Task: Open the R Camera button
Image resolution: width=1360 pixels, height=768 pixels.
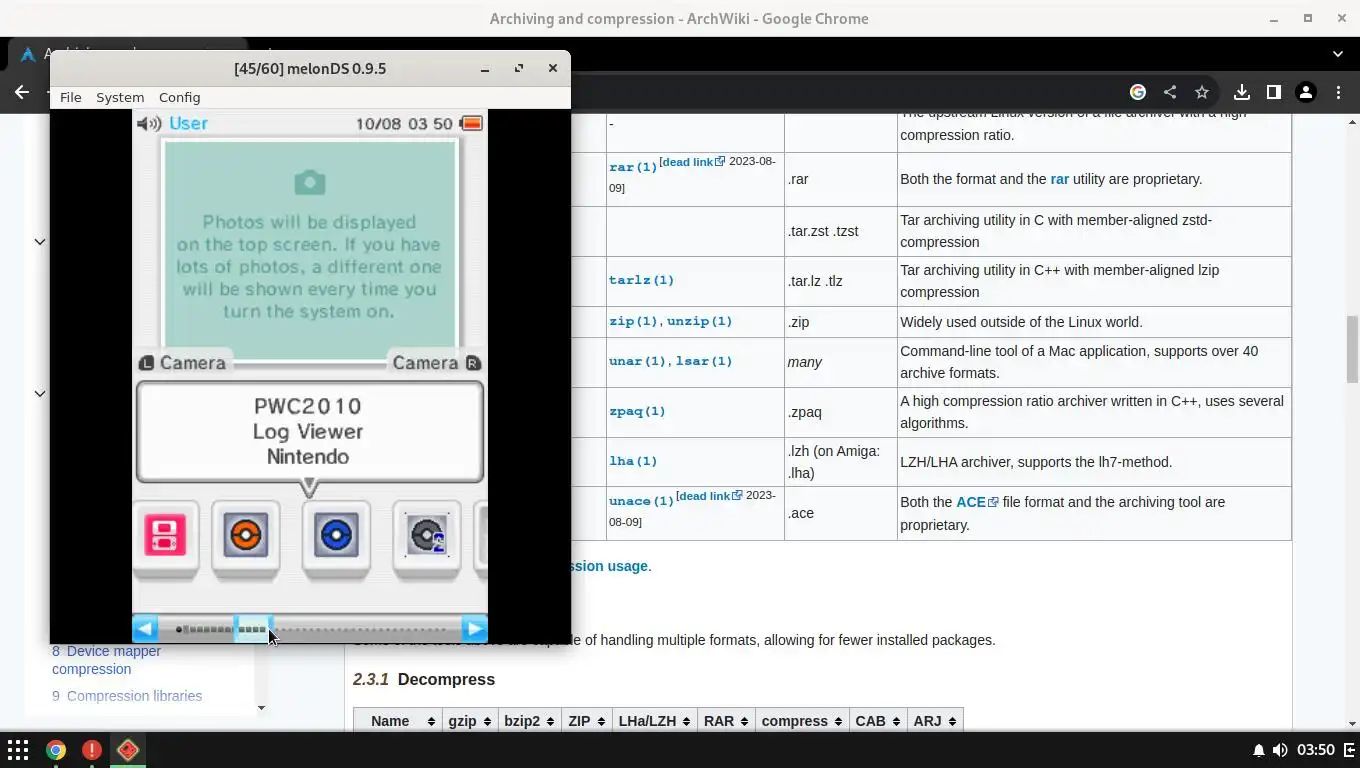Action: [435, 363]
